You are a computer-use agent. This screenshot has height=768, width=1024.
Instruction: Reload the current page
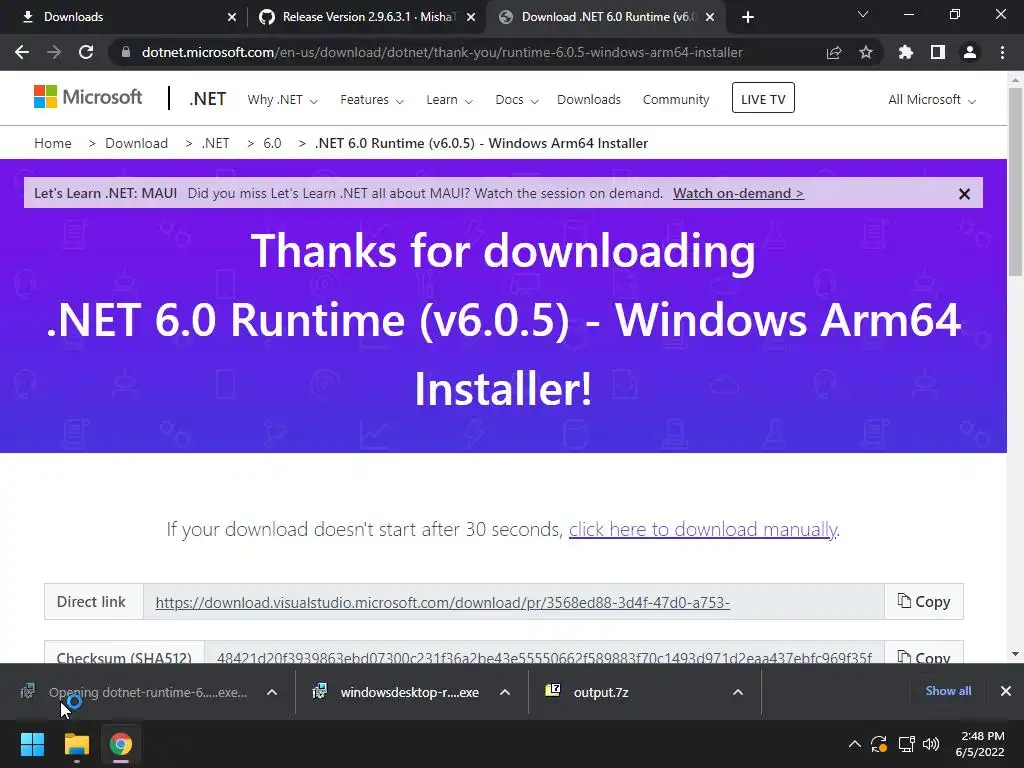(x=86, y=52)
